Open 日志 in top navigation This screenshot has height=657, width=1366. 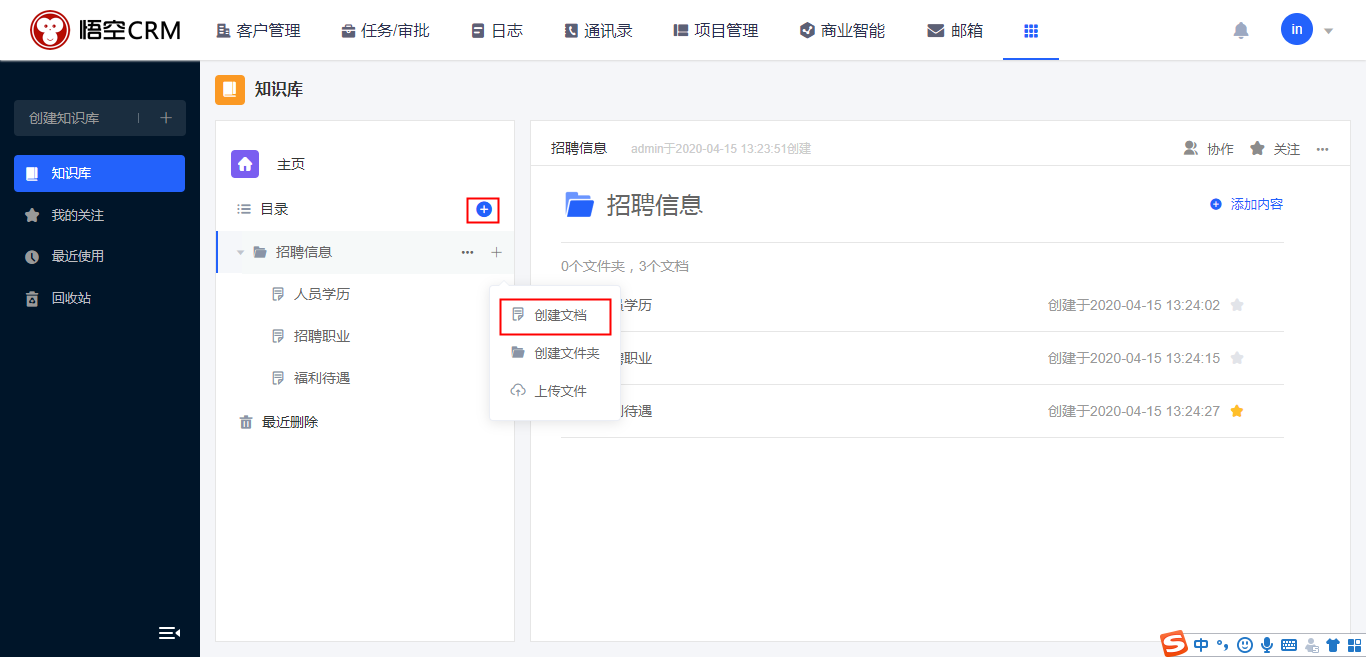(x=497, y=31)
